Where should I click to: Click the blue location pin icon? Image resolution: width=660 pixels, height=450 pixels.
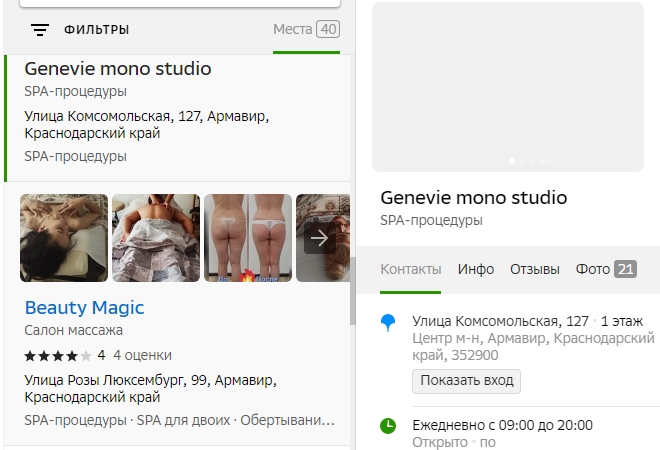tap(388, 322)
